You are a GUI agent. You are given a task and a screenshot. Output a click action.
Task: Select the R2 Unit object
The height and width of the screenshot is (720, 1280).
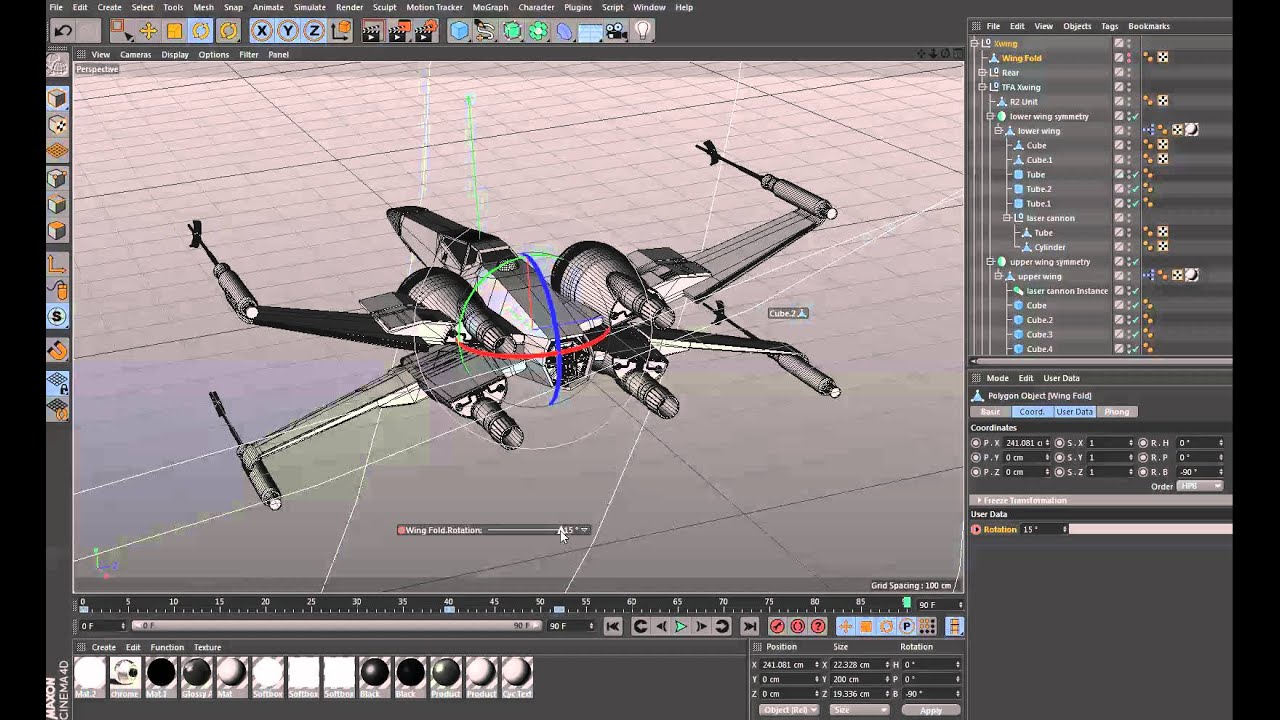1023,102
